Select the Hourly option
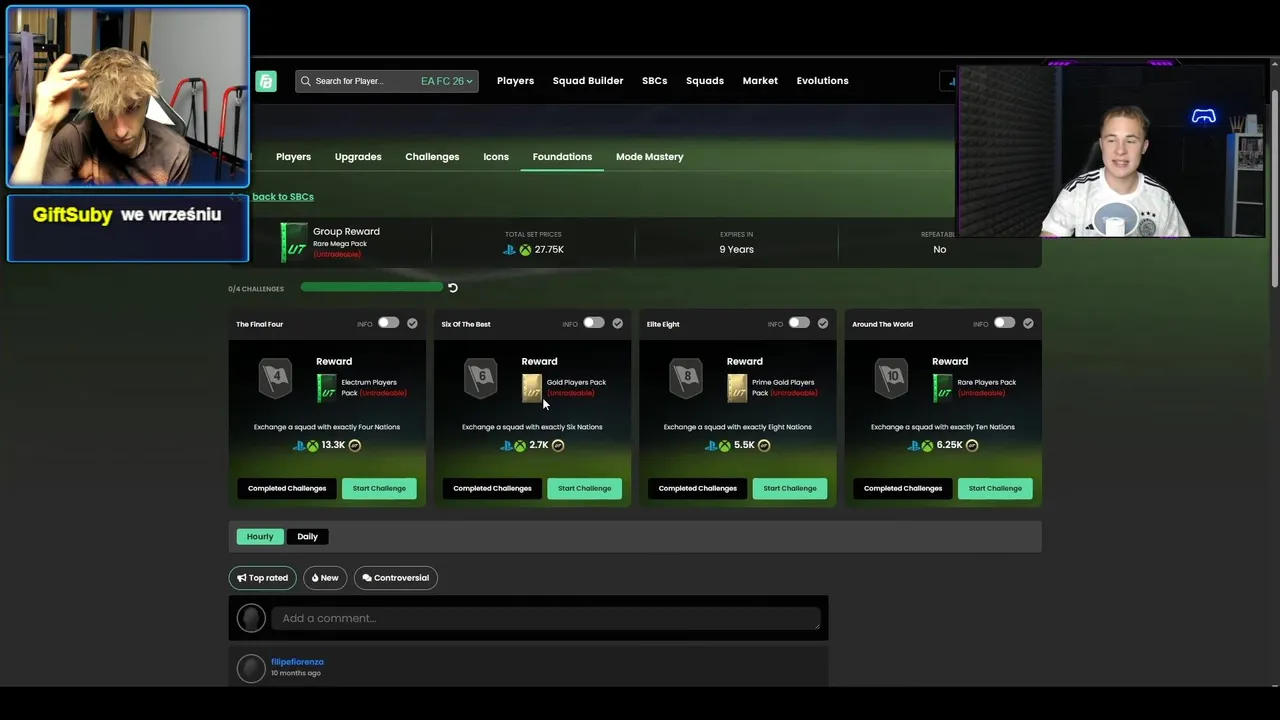The image size is (1280, 720). coord(260,537)
